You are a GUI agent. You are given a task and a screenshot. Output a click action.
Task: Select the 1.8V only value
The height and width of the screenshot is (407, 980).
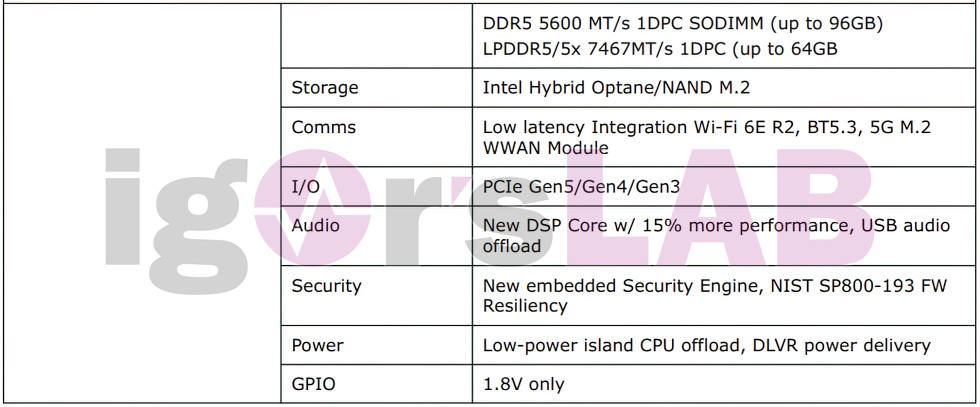(523, 384)
